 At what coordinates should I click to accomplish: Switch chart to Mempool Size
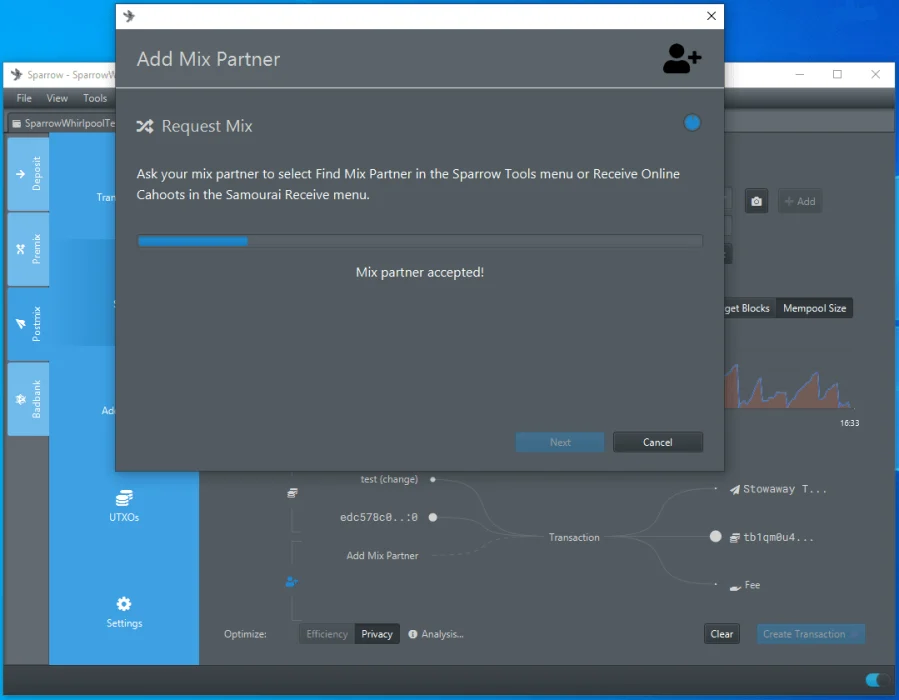pyautogui.click(x=814, y=308)
